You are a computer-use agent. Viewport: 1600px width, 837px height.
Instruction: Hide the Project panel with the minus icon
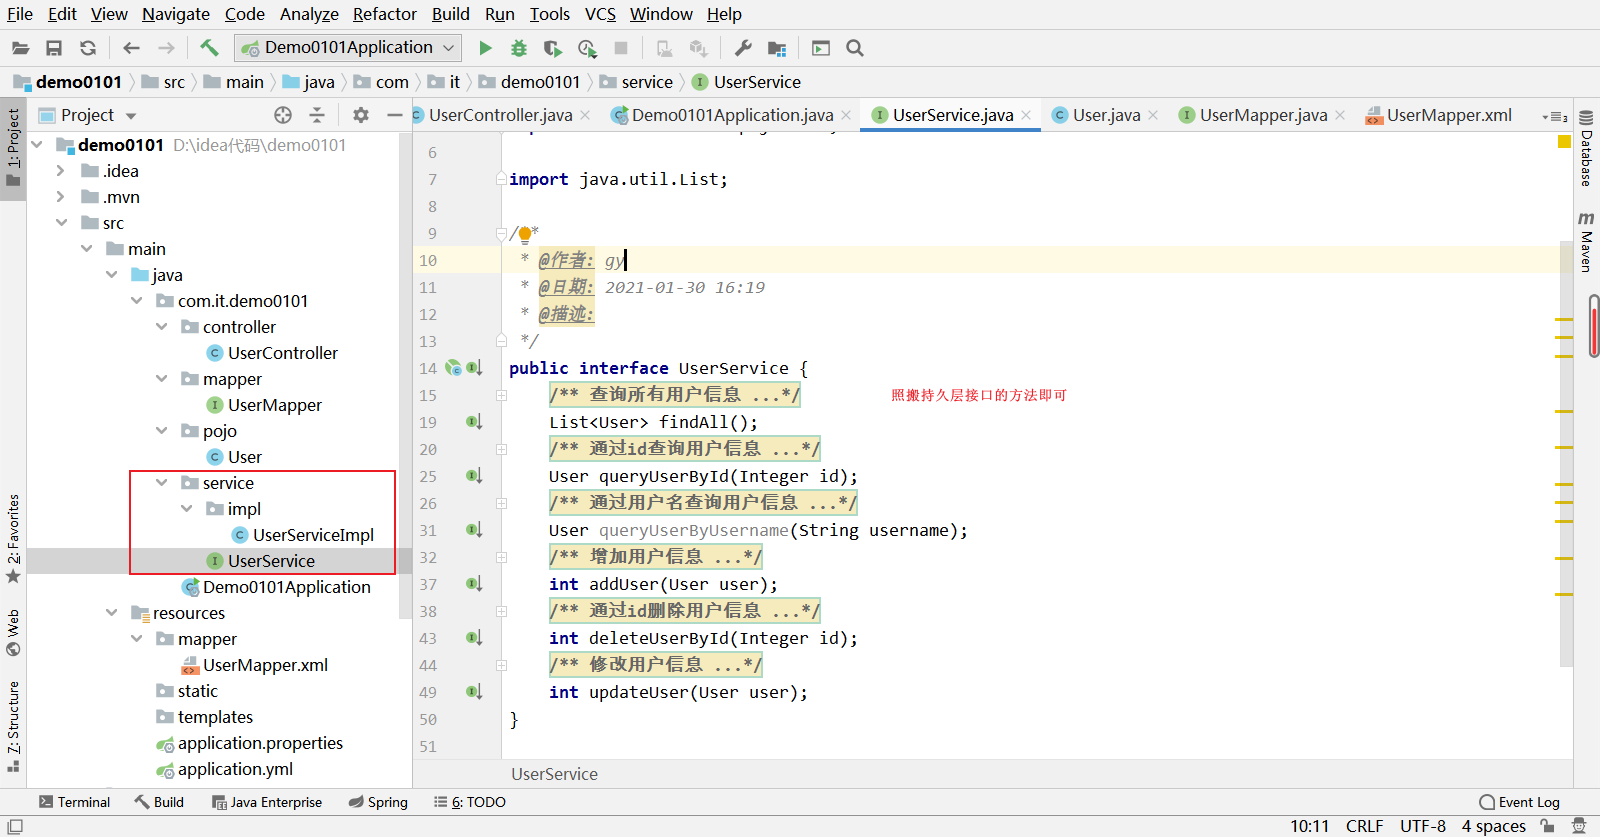point(395,115)
